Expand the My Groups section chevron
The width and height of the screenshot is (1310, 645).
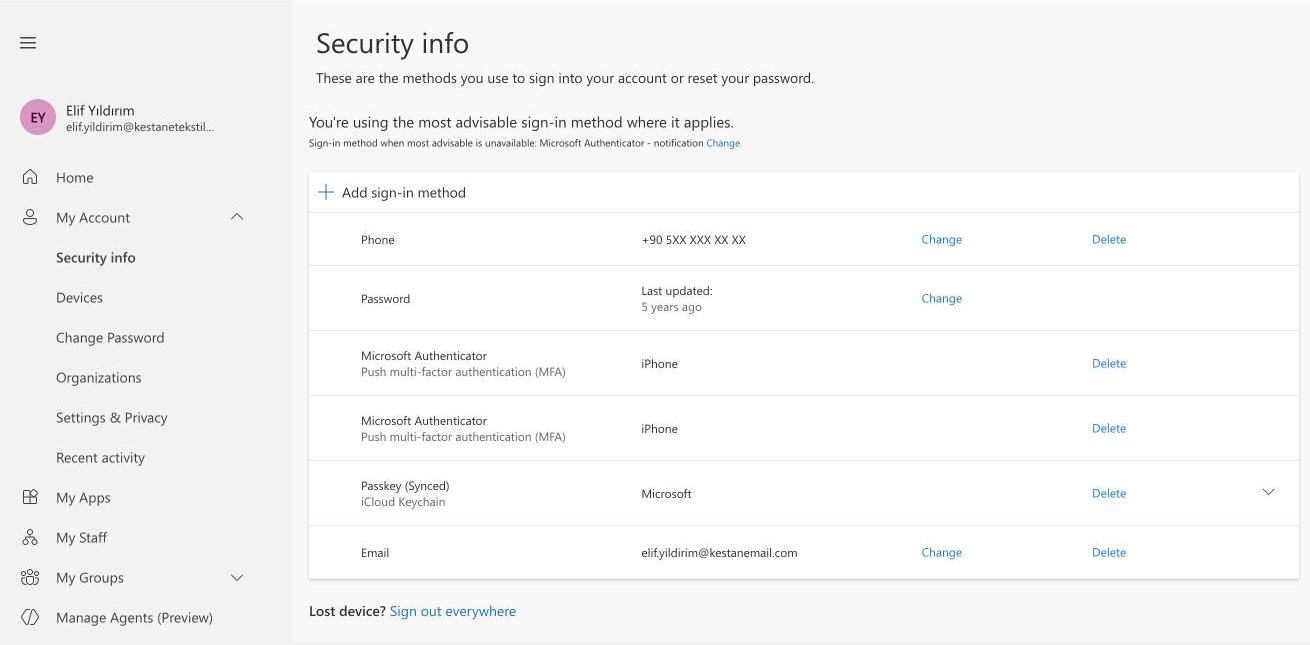[237, 577]
